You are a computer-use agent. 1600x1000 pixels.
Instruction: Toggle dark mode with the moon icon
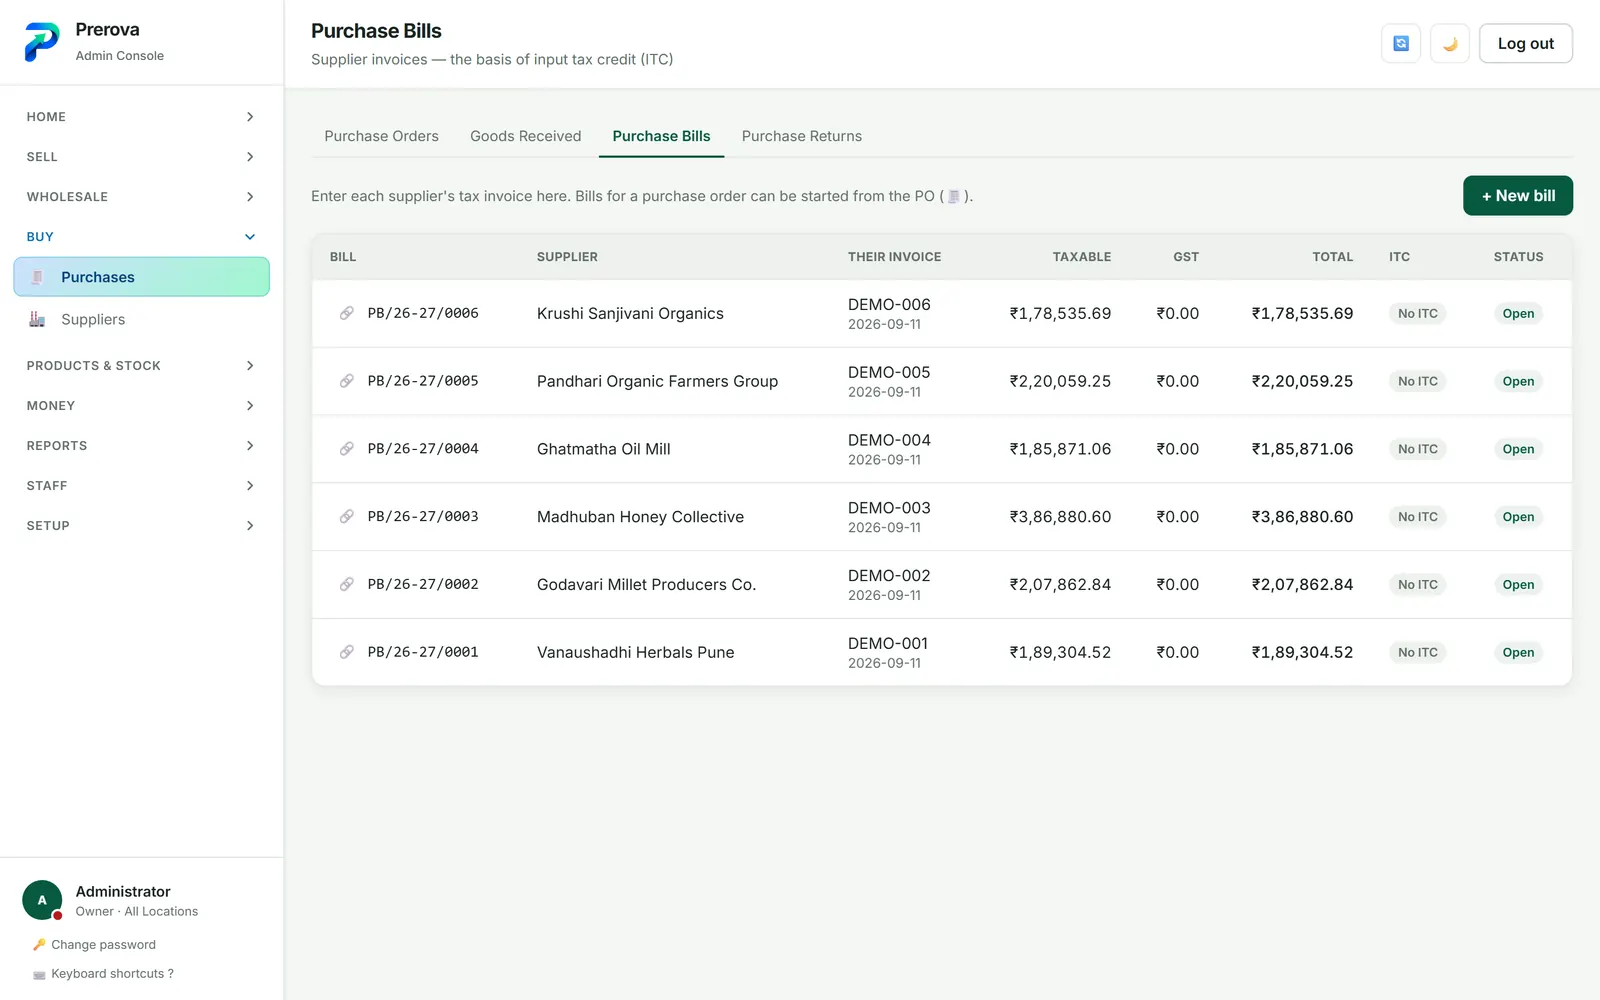tap(1450, 43)
